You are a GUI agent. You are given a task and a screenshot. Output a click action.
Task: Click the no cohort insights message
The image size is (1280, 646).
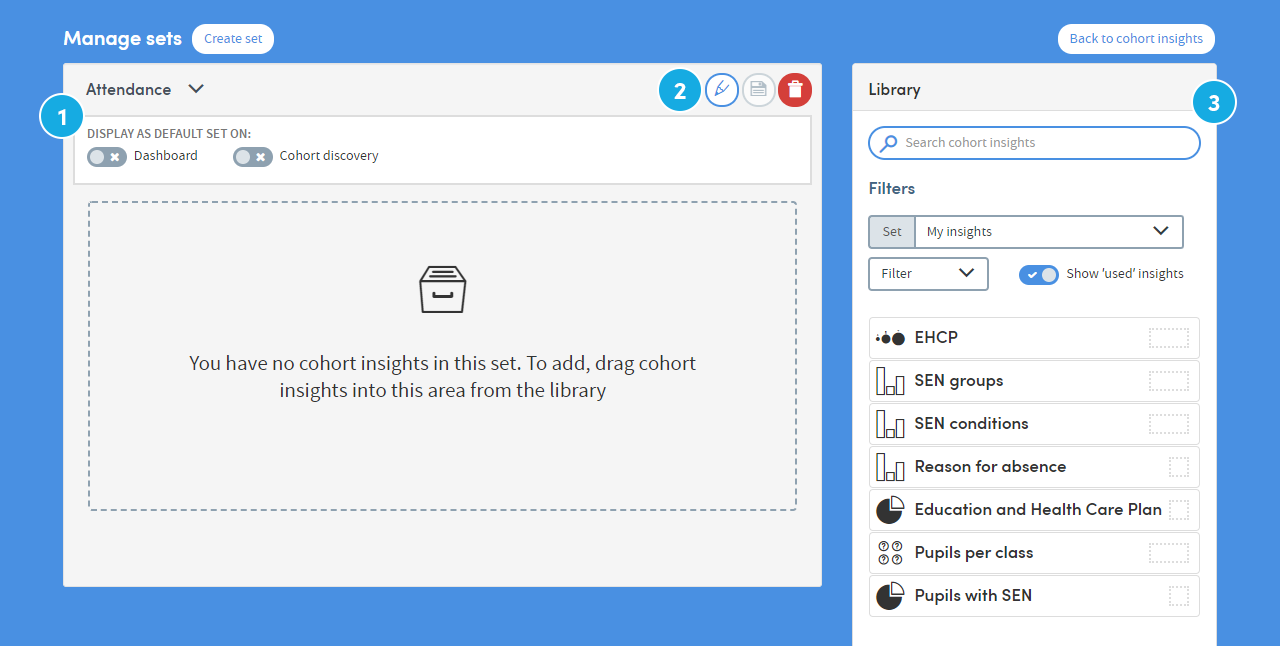click(443, 376)
